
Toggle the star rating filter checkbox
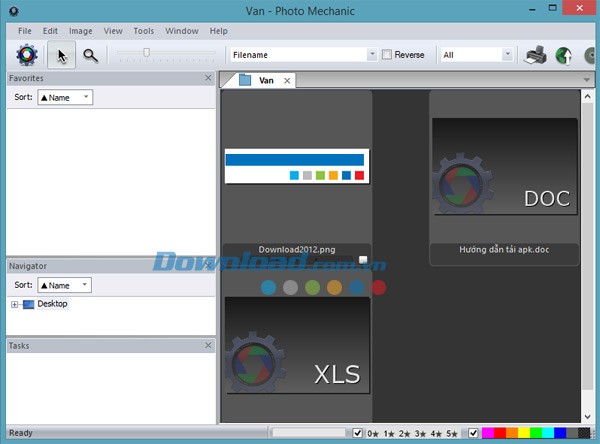click(x=358, y=433)
